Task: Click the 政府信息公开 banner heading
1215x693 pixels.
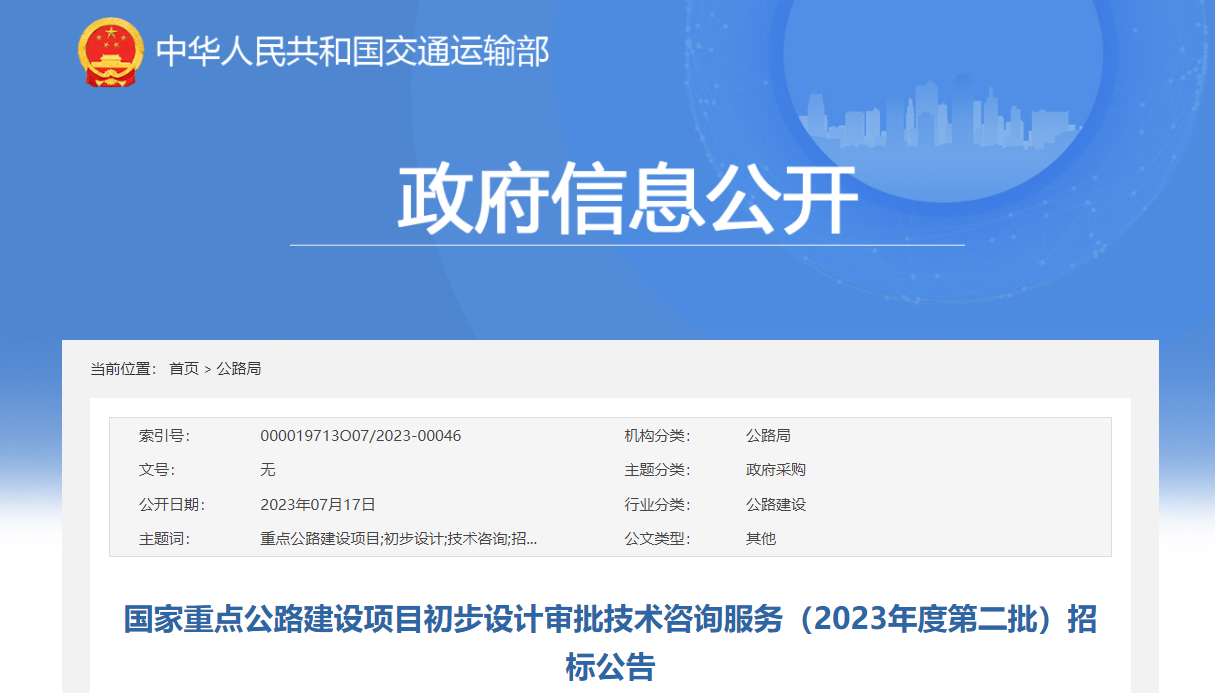Action: pos(628,201)
